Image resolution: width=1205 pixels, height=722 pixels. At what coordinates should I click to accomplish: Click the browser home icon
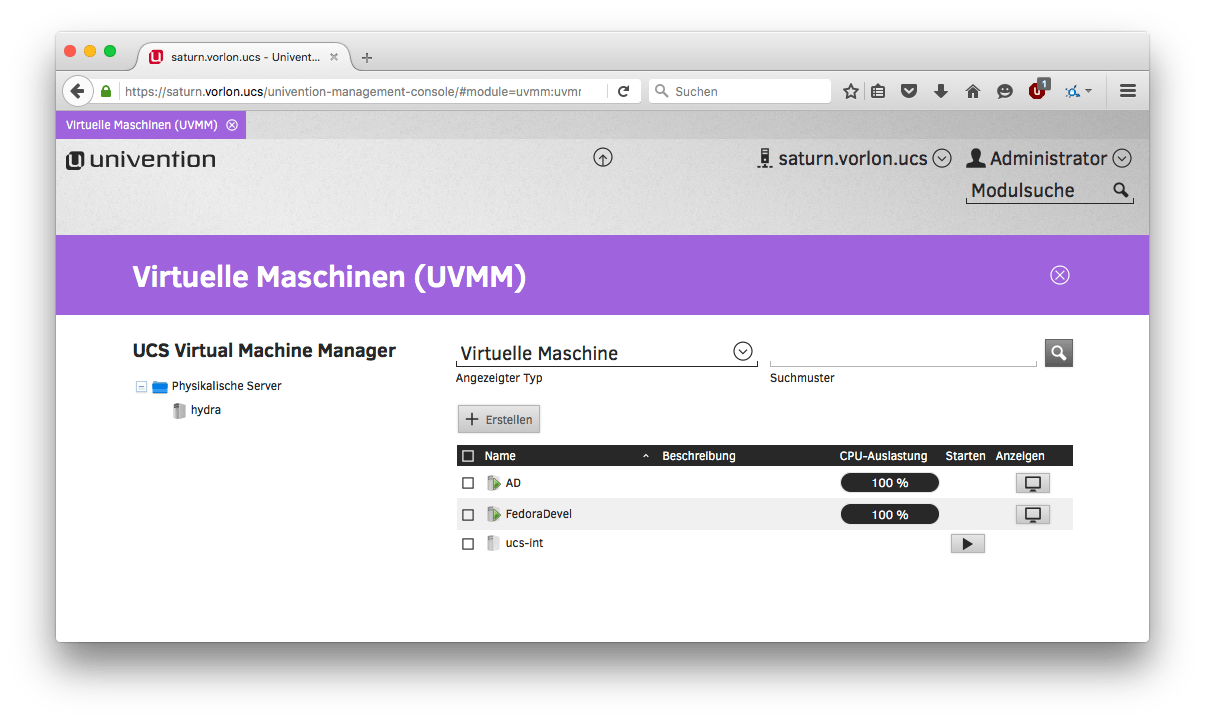(x=972, y=91)
